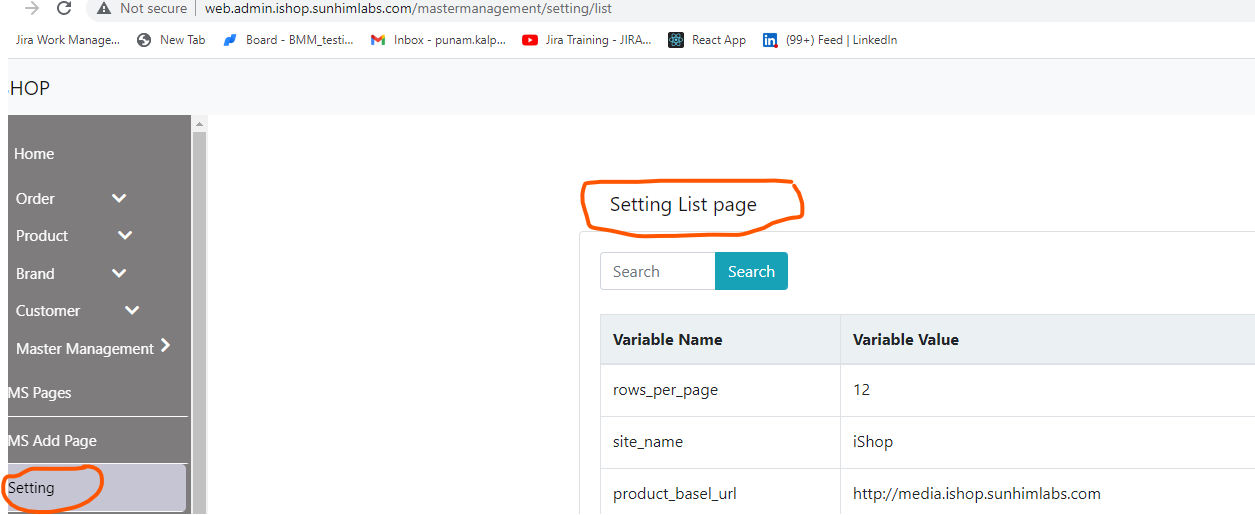Screen dimensions: 1255x515
Task: Open CMS Add Page in the sidebar
Action: point(52,441)
